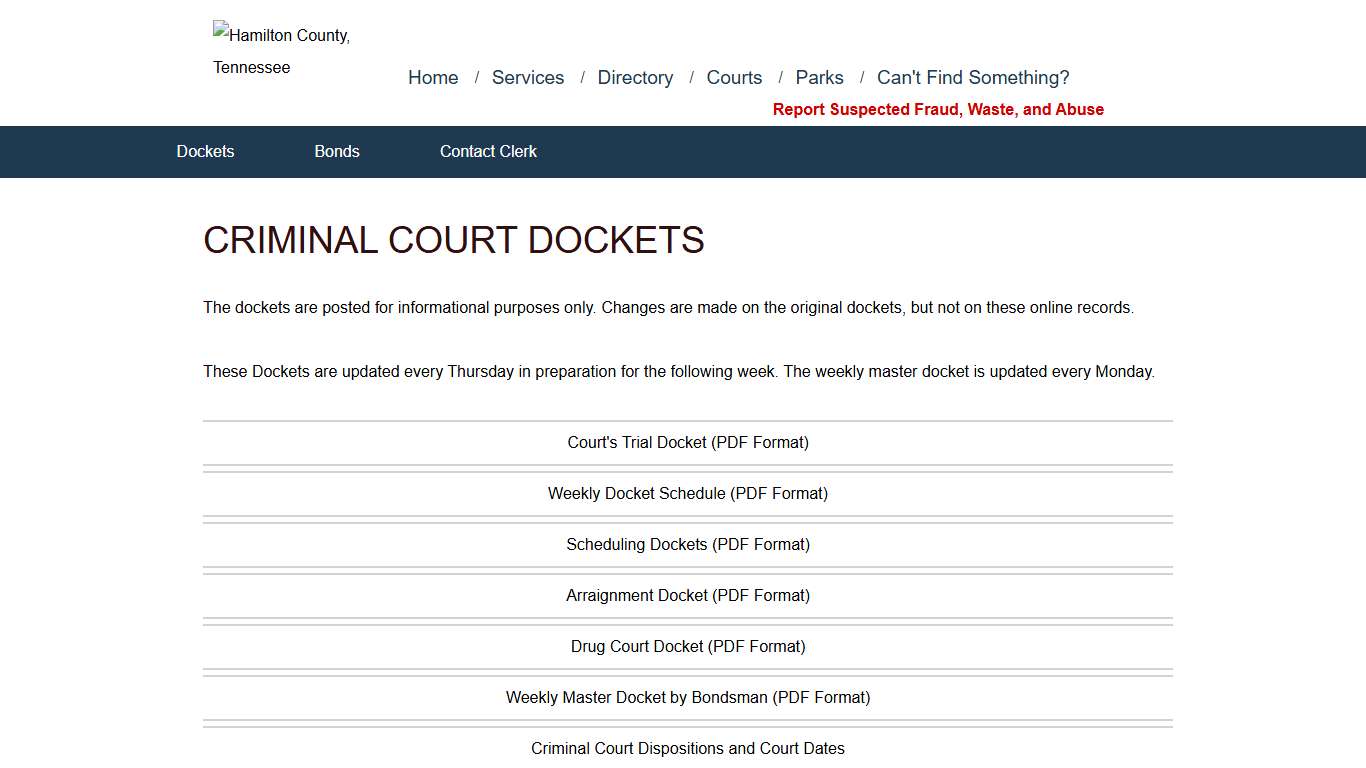This screenshot has width=1366, height=768.
Task: Open the Drug Court Docket PDF
Action: click(x=688, y=646)
